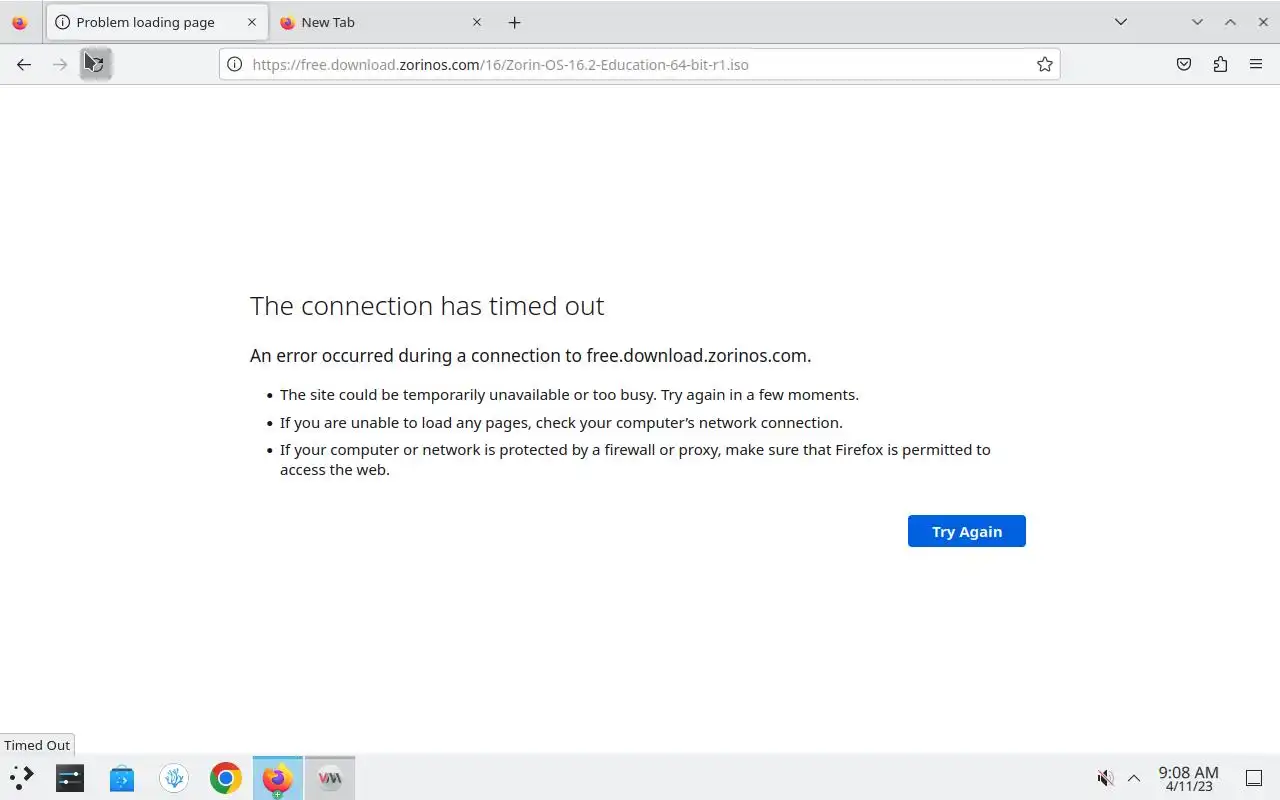Open the blue coral app taskbar icon
The height and width of the screenshot is (800, 1280).
(x=174, y=778)
